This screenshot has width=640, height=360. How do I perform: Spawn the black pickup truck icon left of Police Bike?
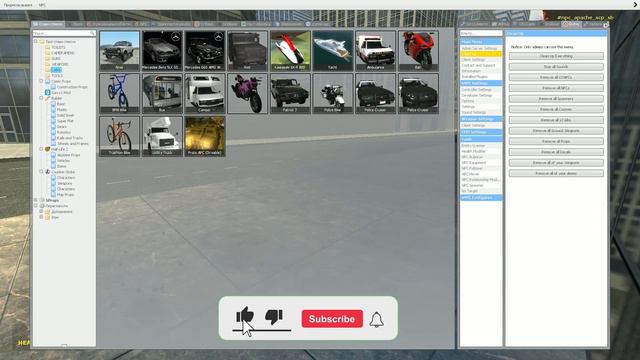click(x=290, y=93)
